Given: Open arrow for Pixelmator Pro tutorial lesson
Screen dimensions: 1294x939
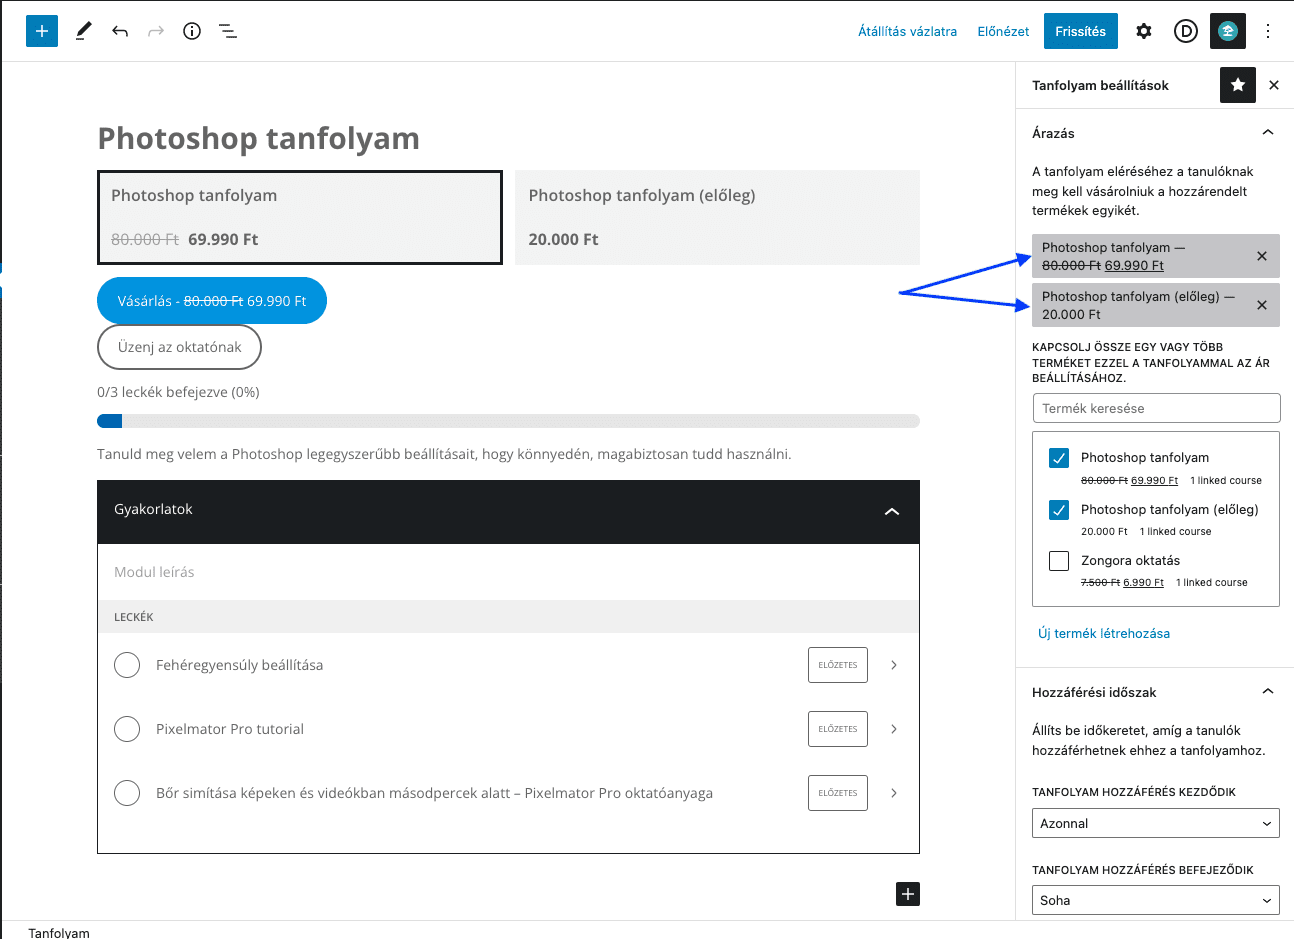Looking at the screenshot, I should click(x=894, y=729).
